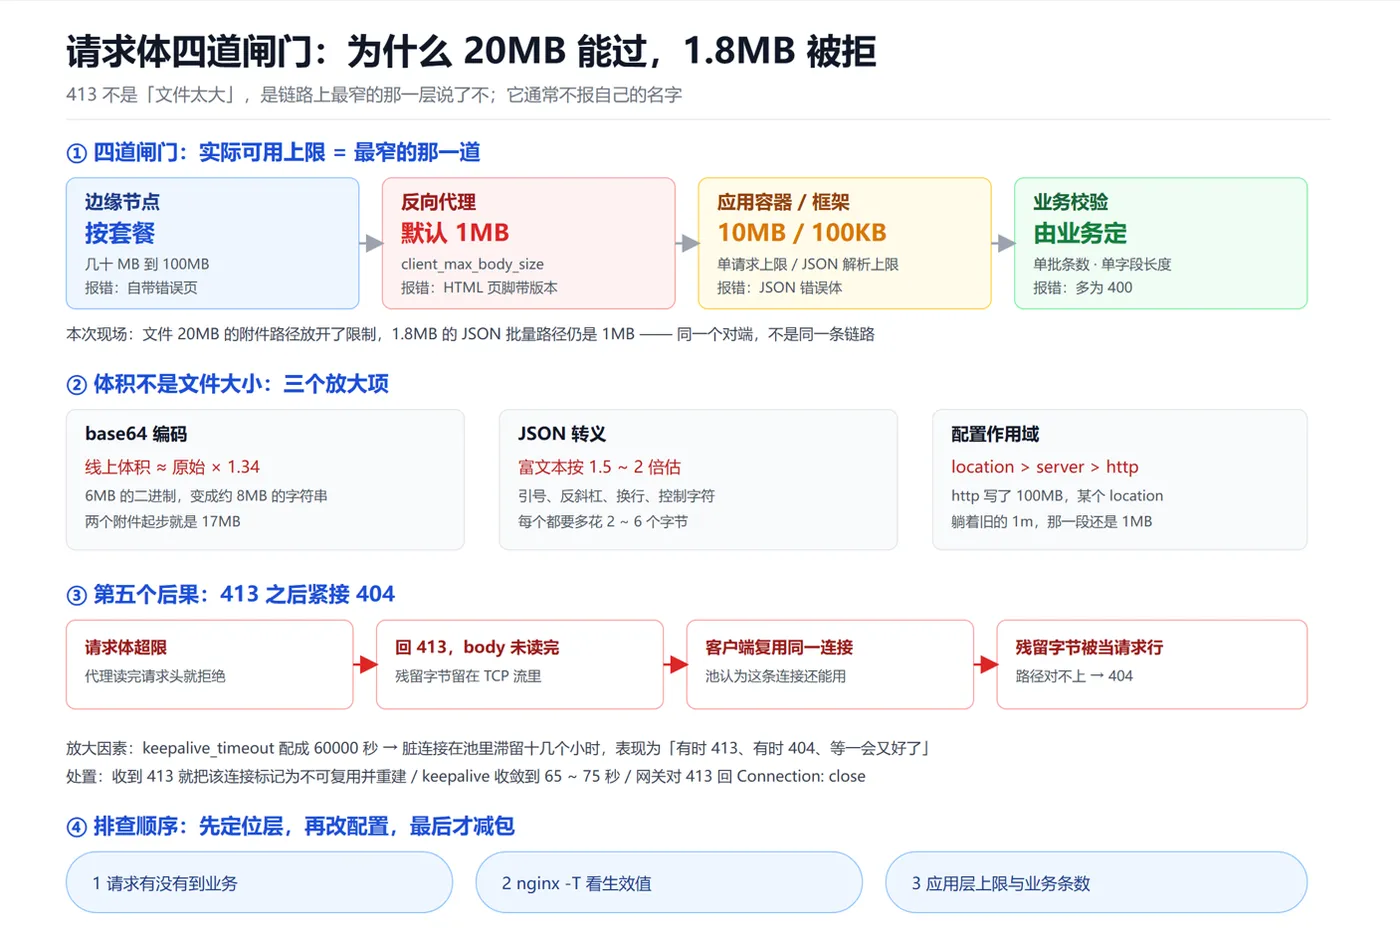This screenshot has width=1400, height=935.
Task: Click the text '每个都要多花 2 ~ 6 个字节'
Action: coord(603,521)
